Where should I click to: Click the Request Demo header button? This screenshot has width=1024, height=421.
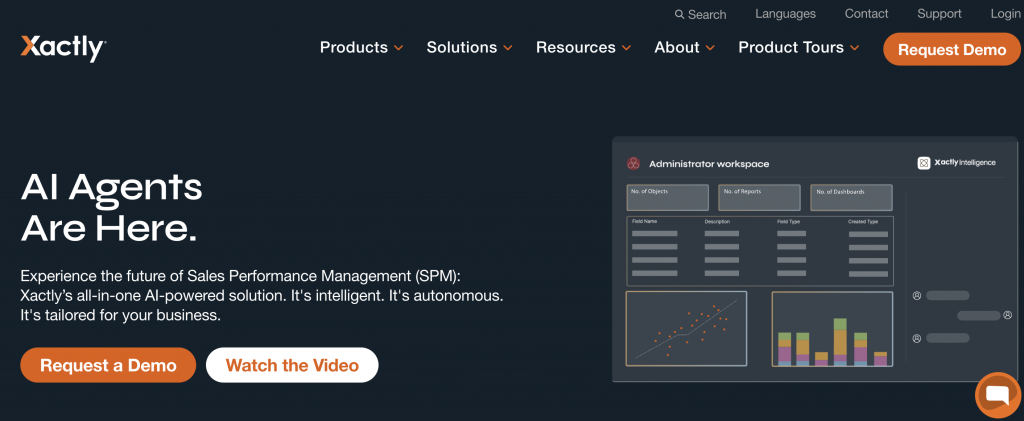(x=952, y=50)
